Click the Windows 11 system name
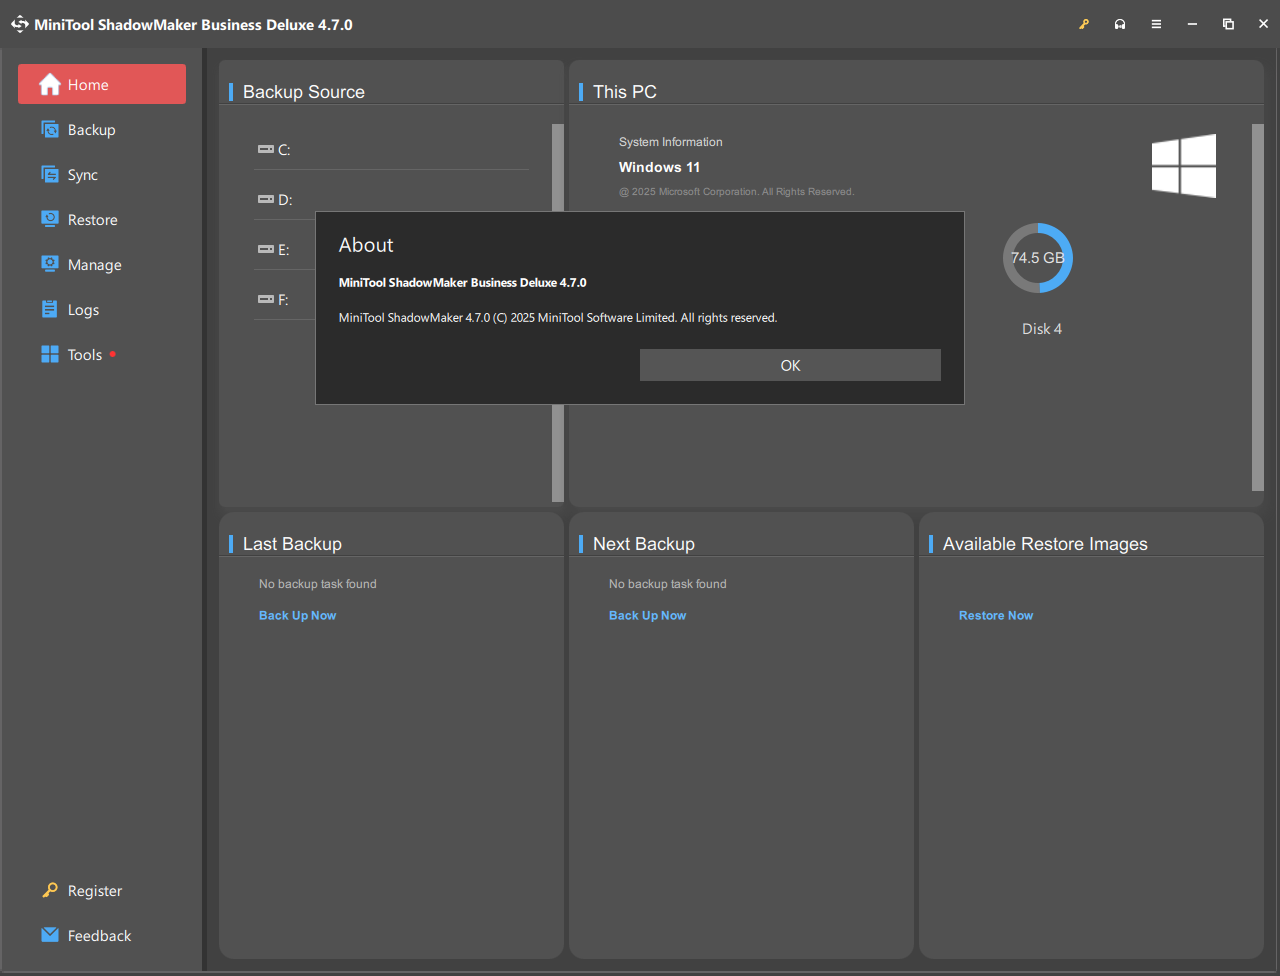The height and width of the screenshot is (976, 1280). [659, 167]
